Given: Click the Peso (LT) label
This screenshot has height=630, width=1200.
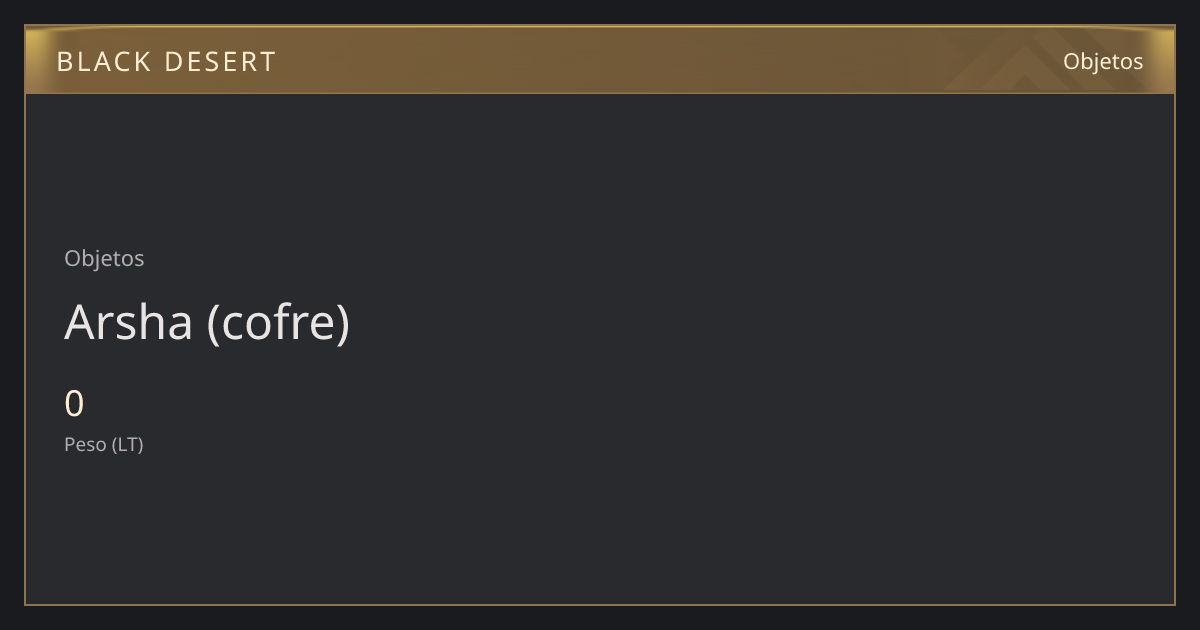Looking at the screenshot, I should (x=104, y=444).
